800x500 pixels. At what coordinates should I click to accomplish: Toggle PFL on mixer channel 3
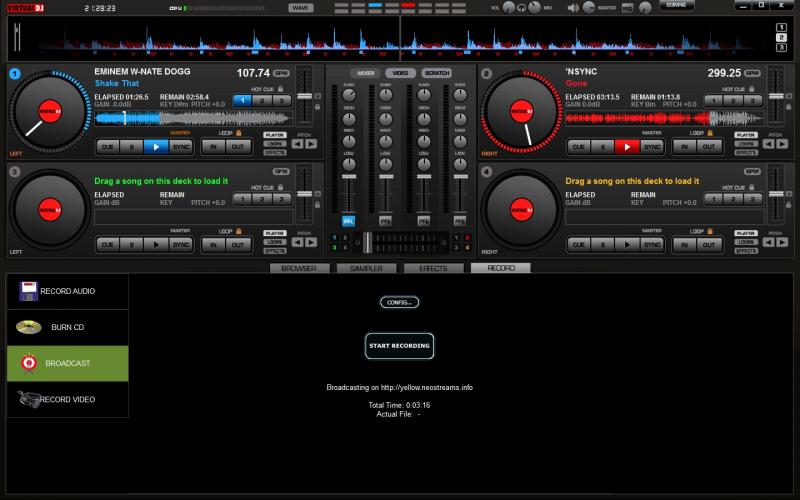(x=423, y=221)
